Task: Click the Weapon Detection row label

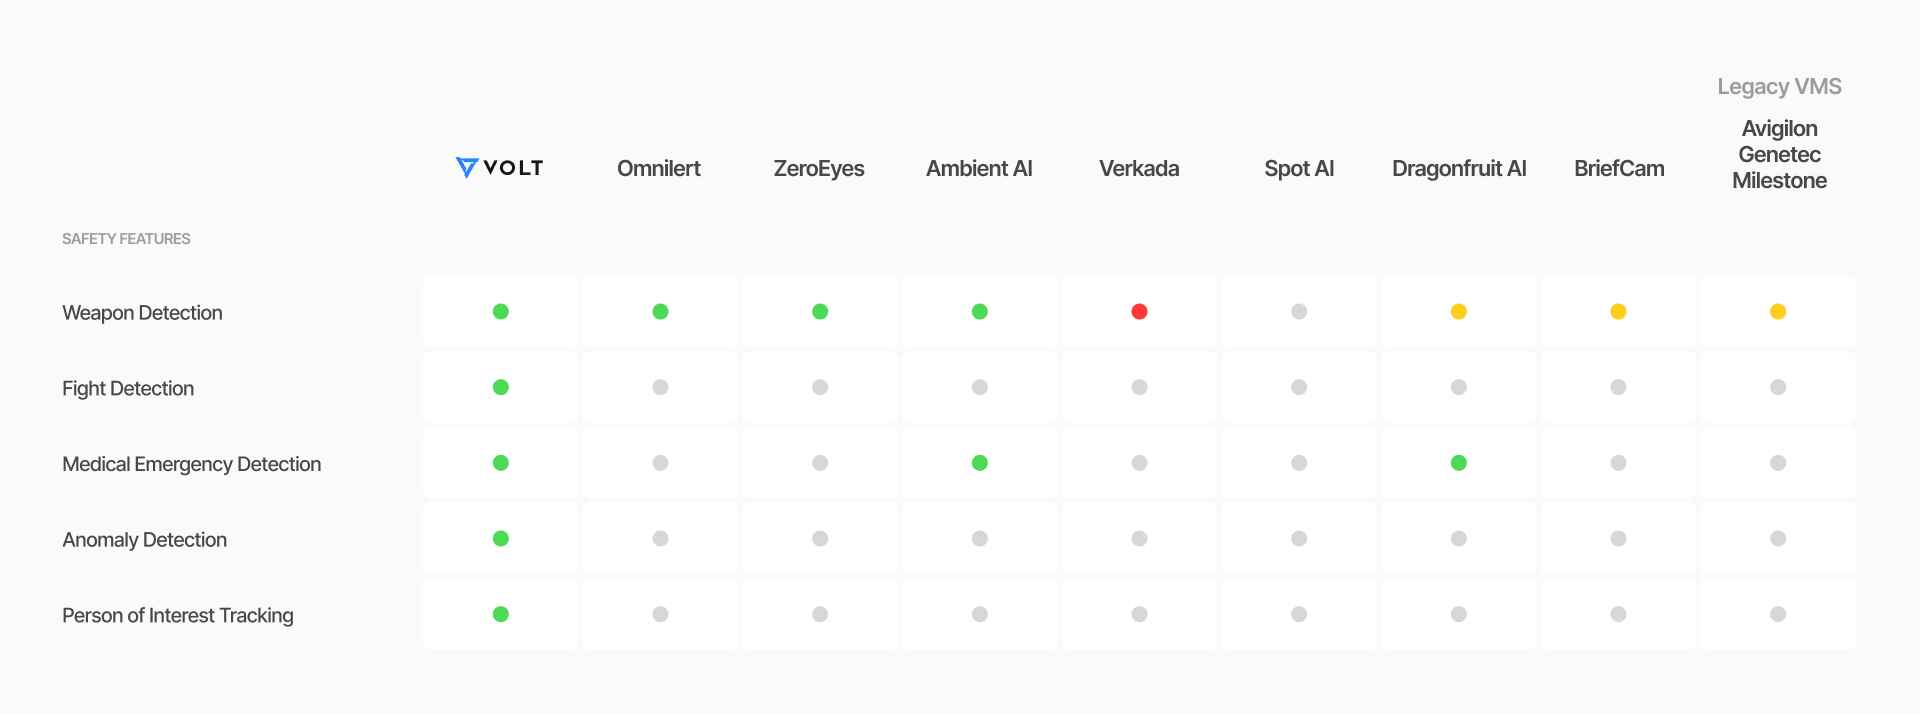Action: (x=142, y=313)
